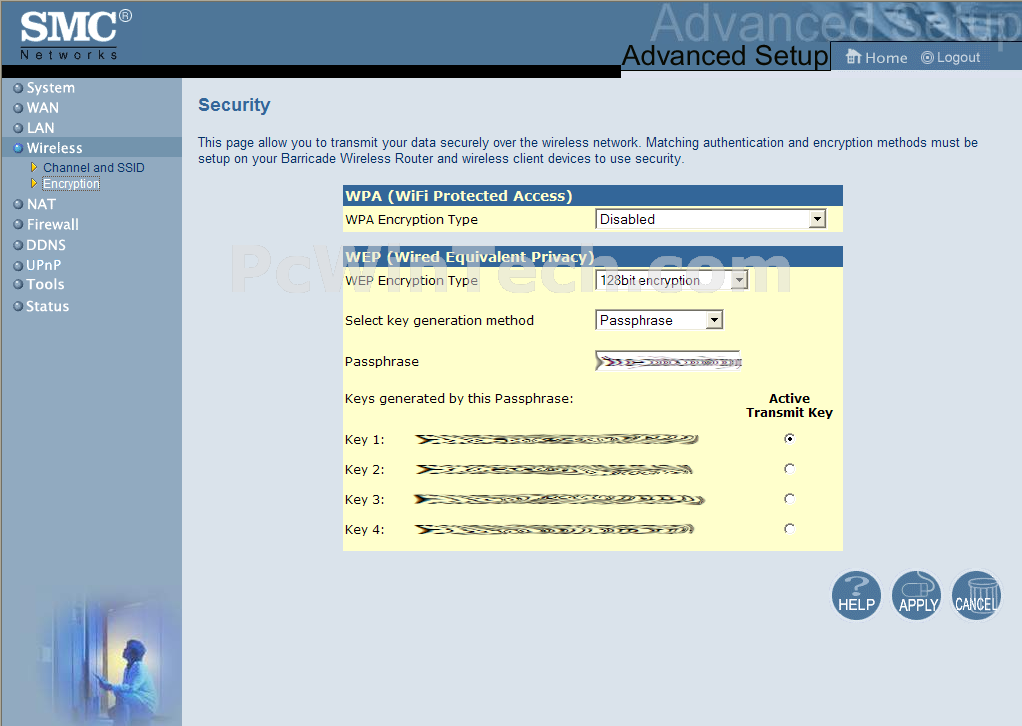1022x726 pixels.
Task: Select Key 4 as active transmit key
Action: [x=789, y=529]
